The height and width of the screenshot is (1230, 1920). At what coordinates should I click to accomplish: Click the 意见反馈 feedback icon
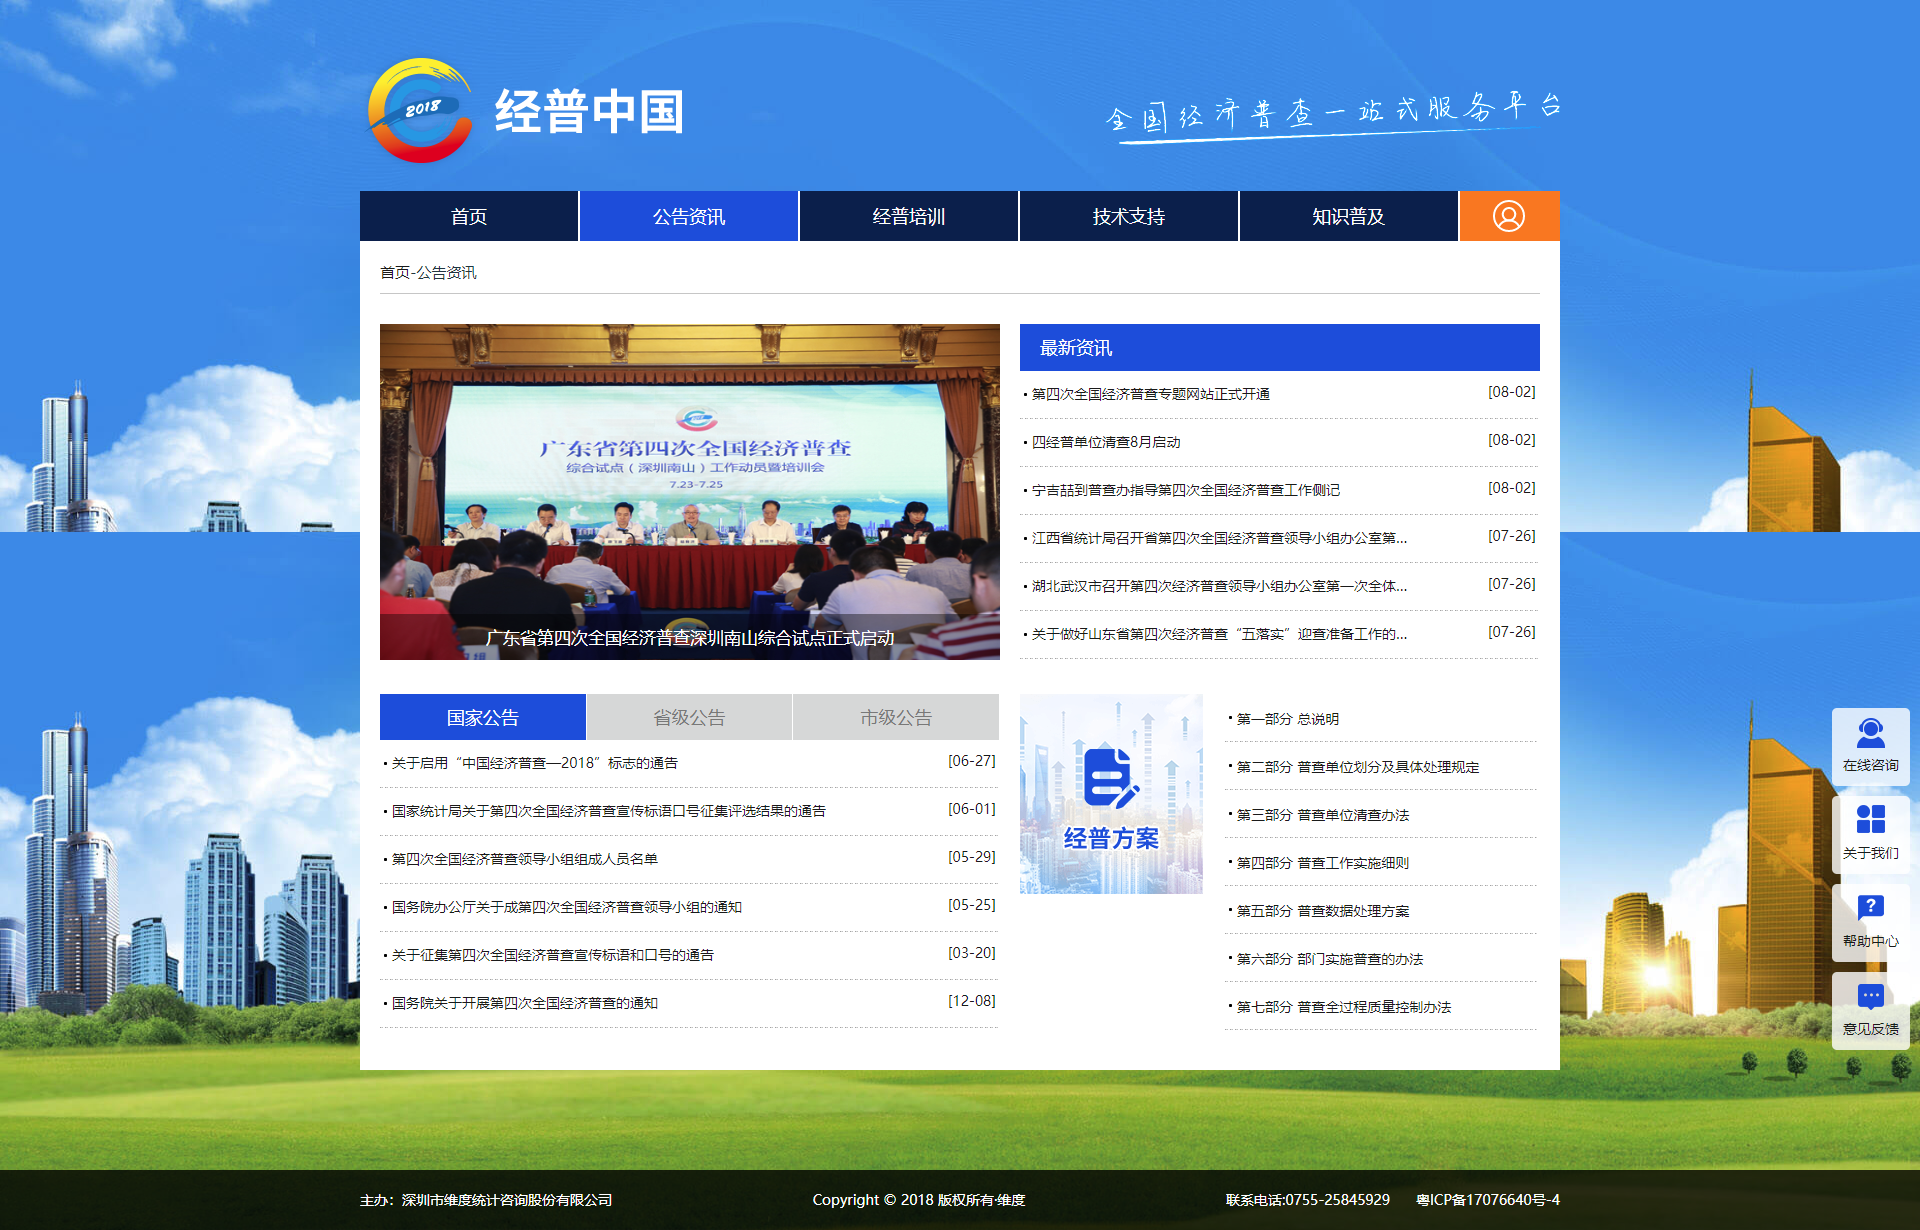click(1870, 1008)
